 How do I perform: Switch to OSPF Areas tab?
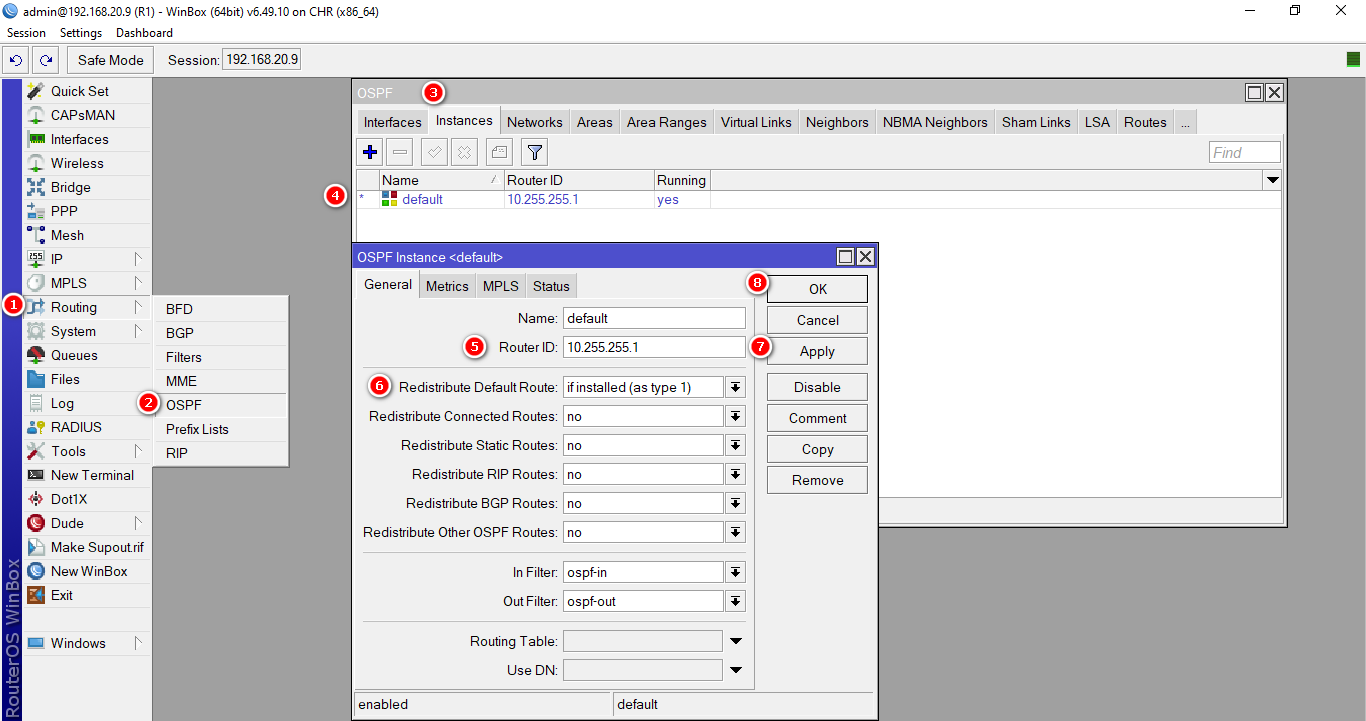tap(594, 122)
